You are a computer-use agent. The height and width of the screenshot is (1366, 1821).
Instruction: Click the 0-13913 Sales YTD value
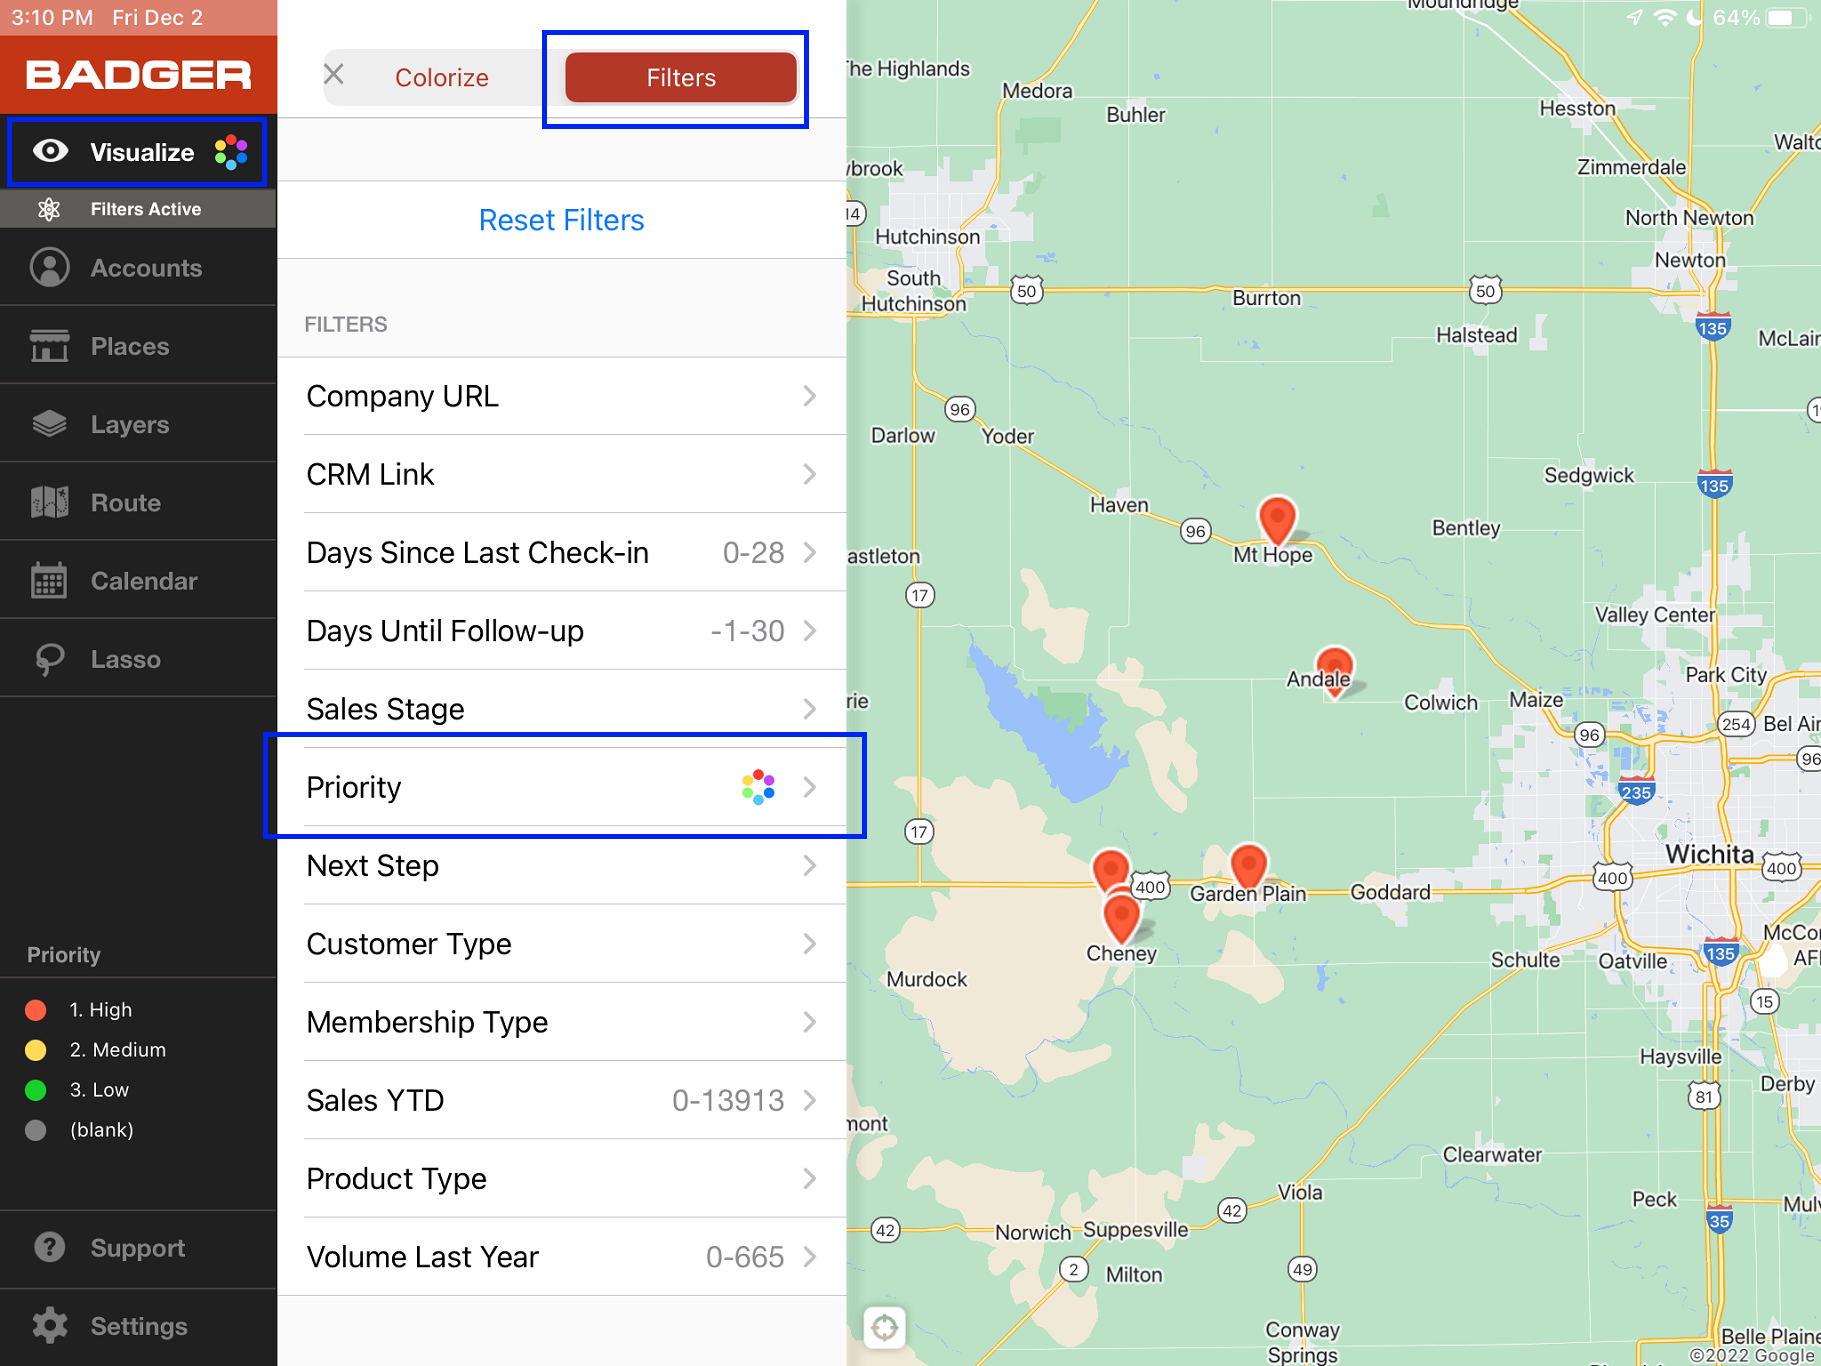[x=728, y=1100]
